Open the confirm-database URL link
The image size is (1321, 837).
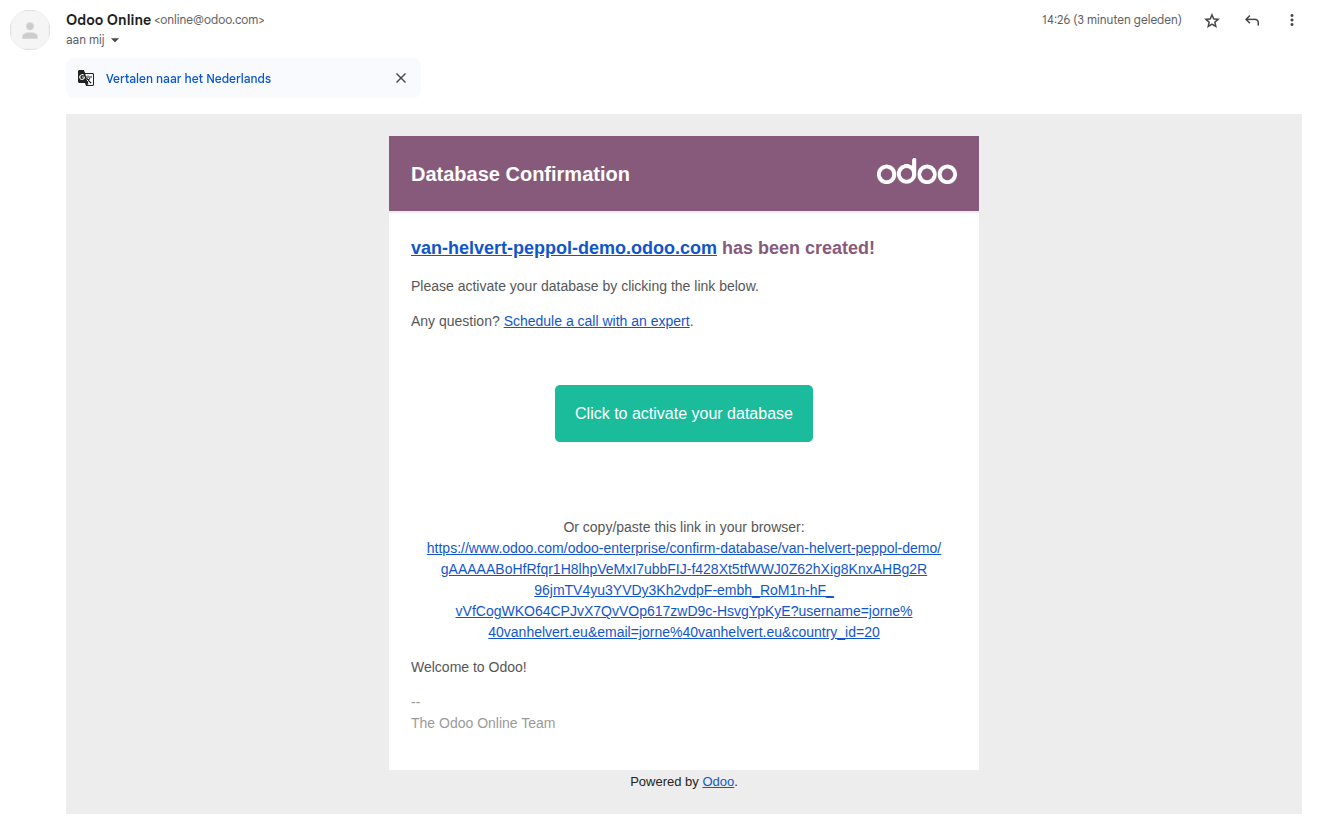684,590
